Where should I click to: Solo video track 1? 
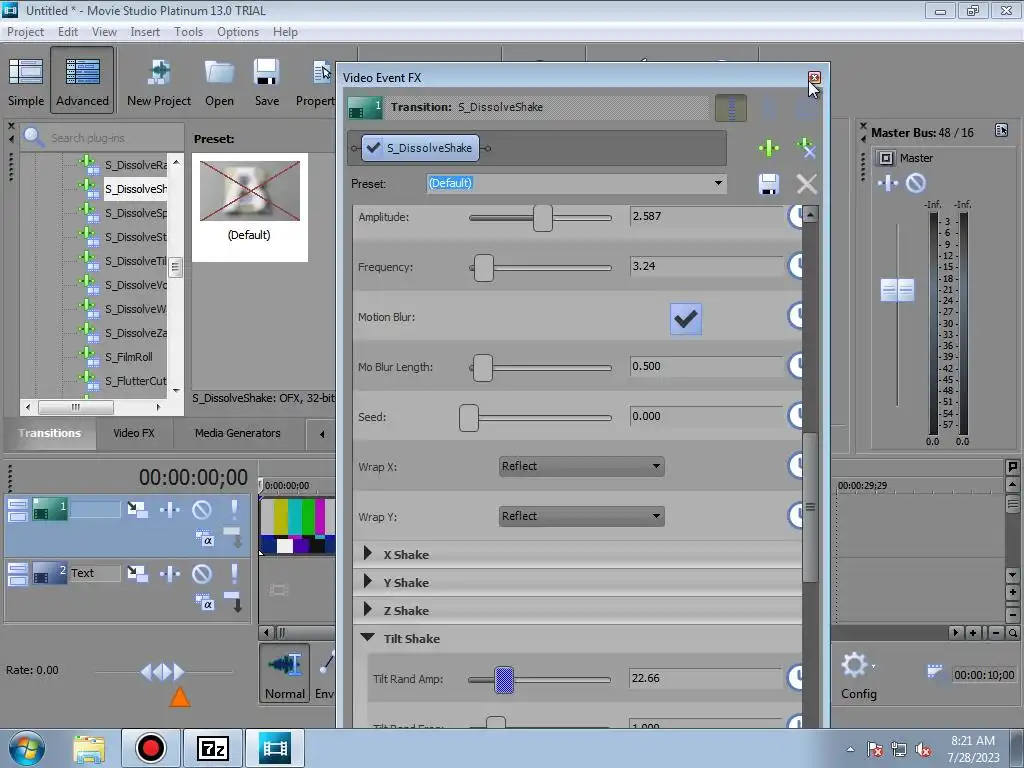[x=234, y=509]
